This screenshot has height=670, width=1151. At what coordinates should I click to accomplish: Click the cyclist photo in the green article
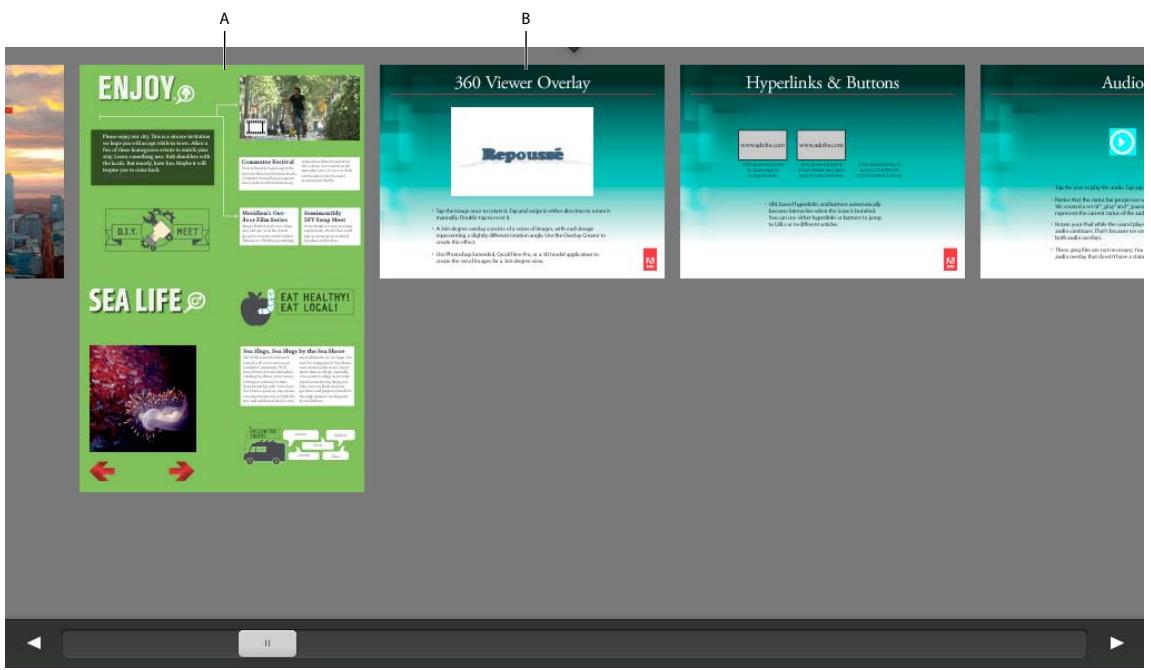(299, 107)
